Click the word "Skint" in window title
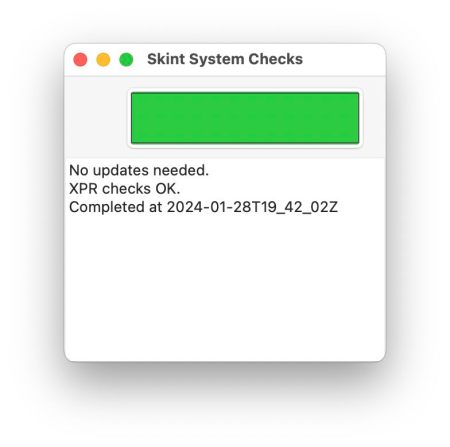 166,59
